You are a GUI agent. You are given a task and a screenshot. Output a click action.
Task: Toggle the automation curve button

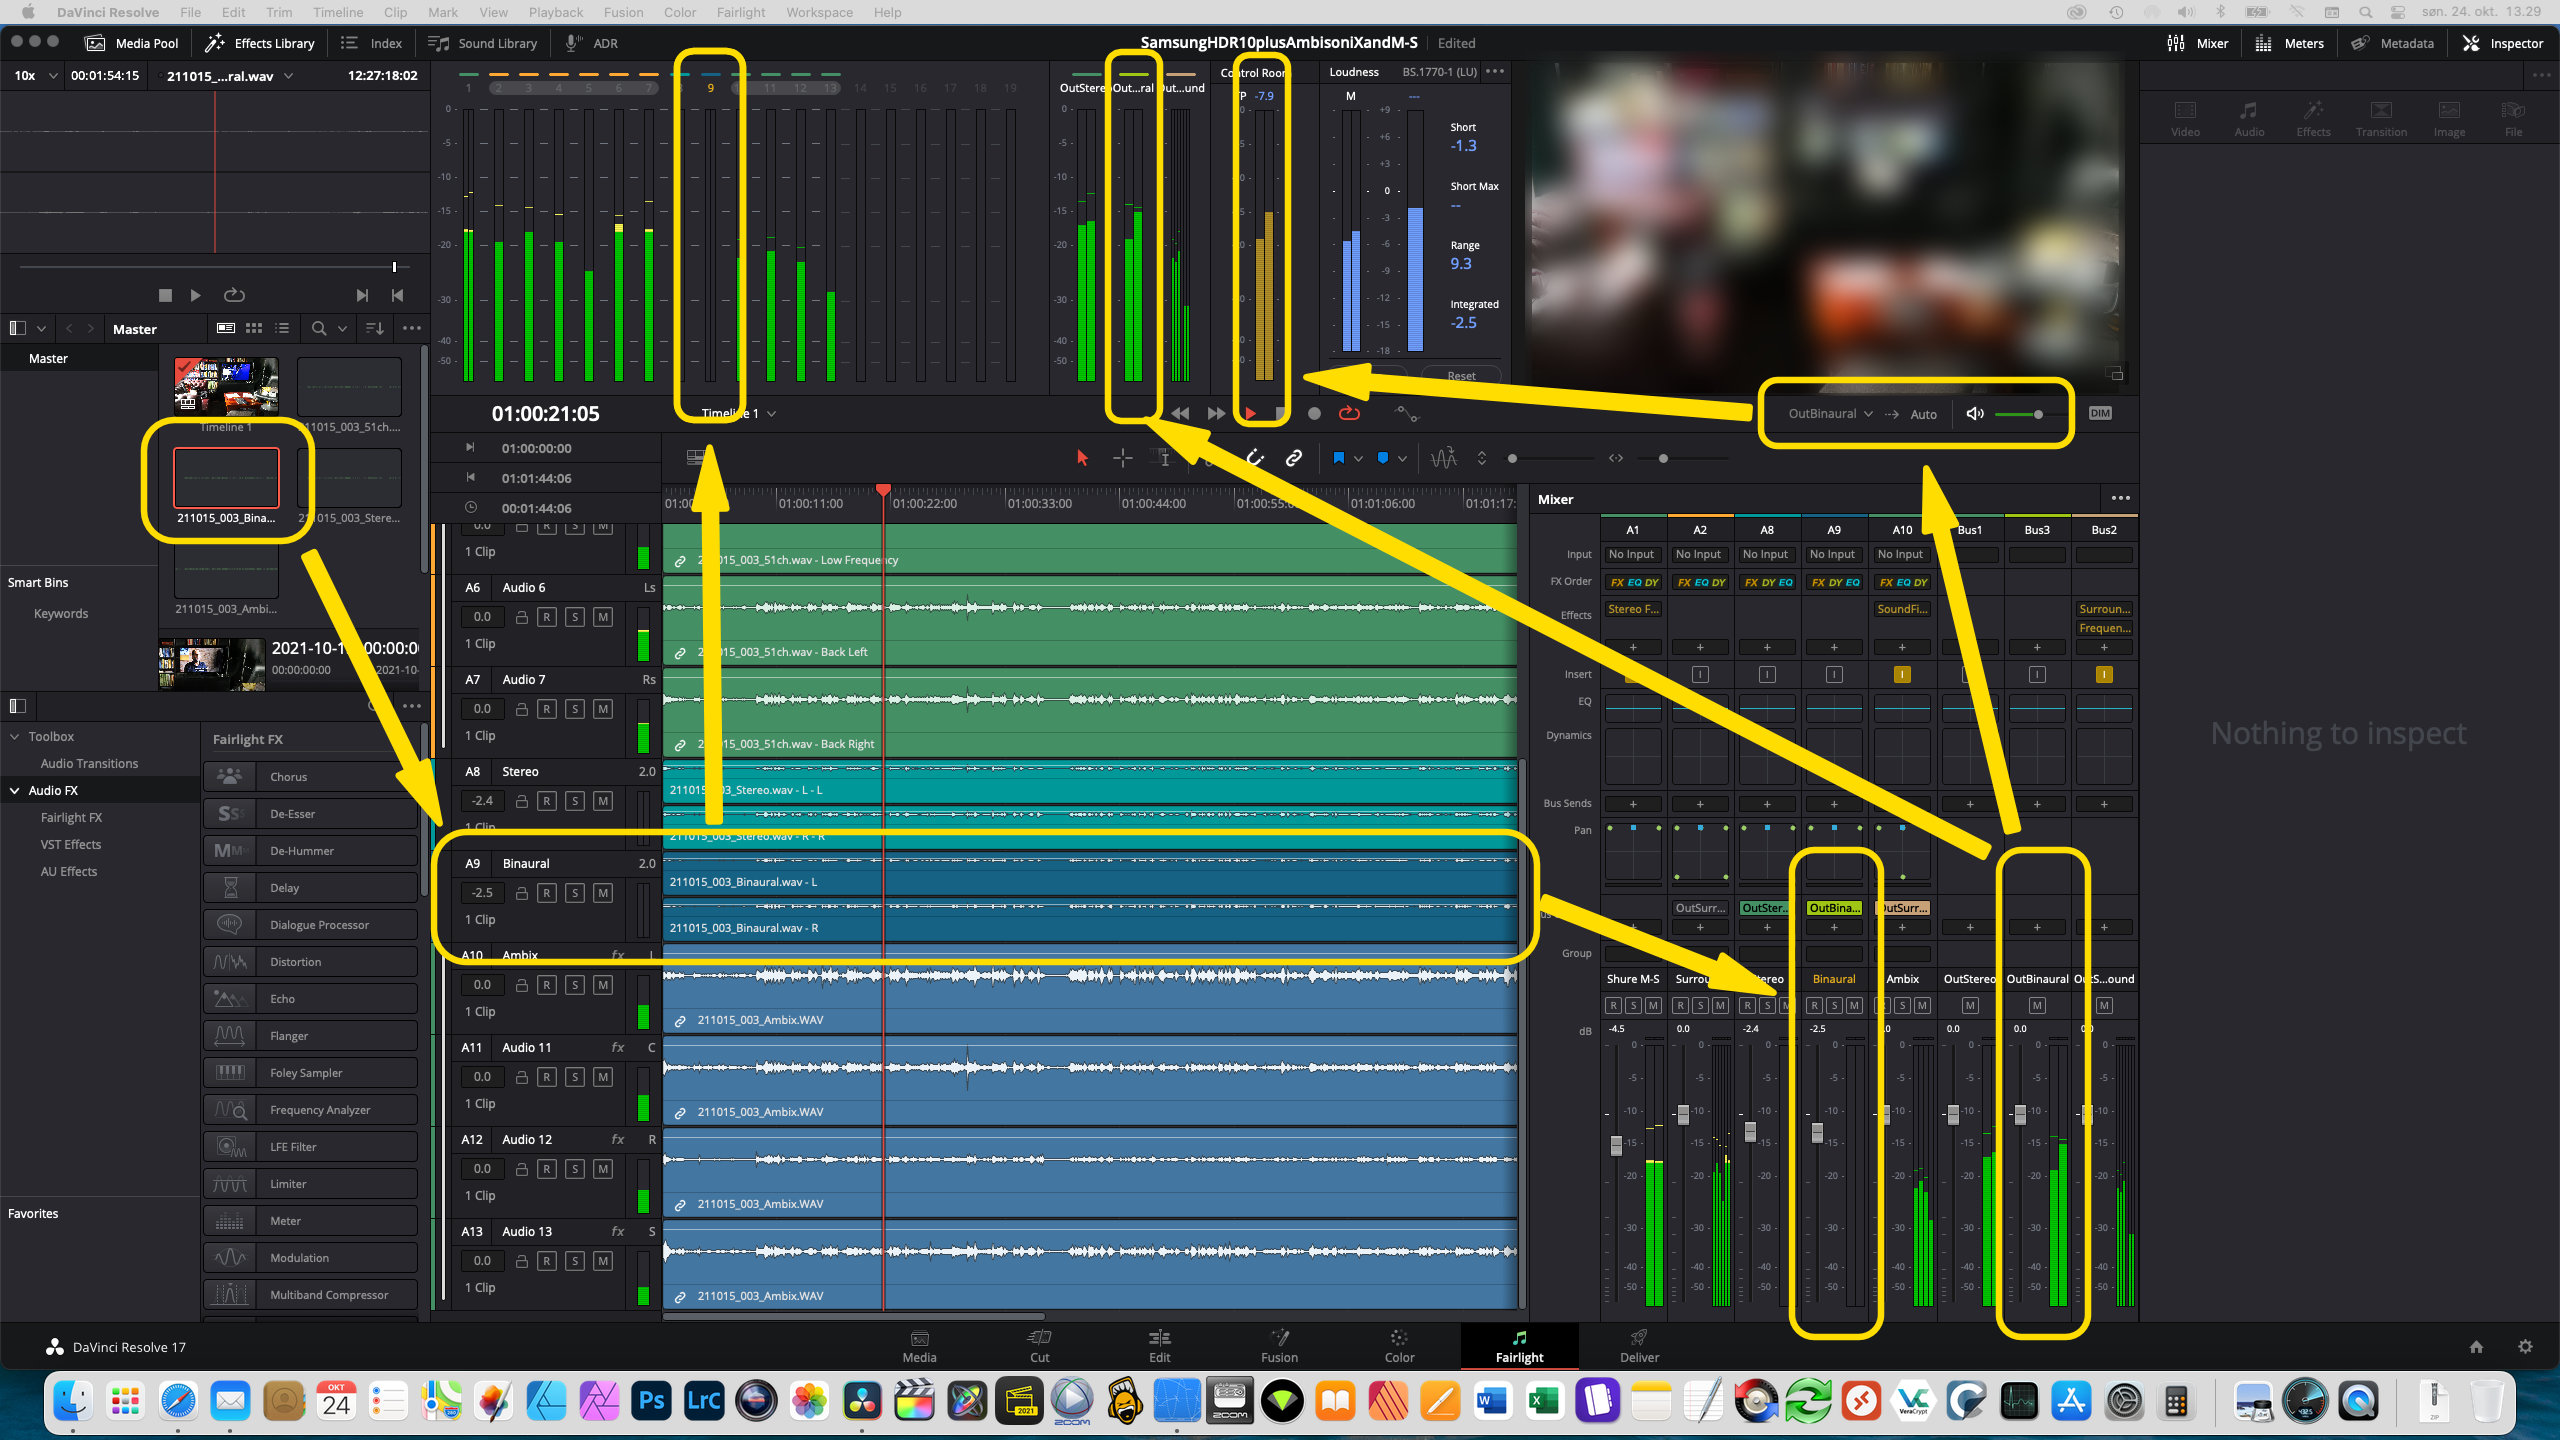(1407, 413)
